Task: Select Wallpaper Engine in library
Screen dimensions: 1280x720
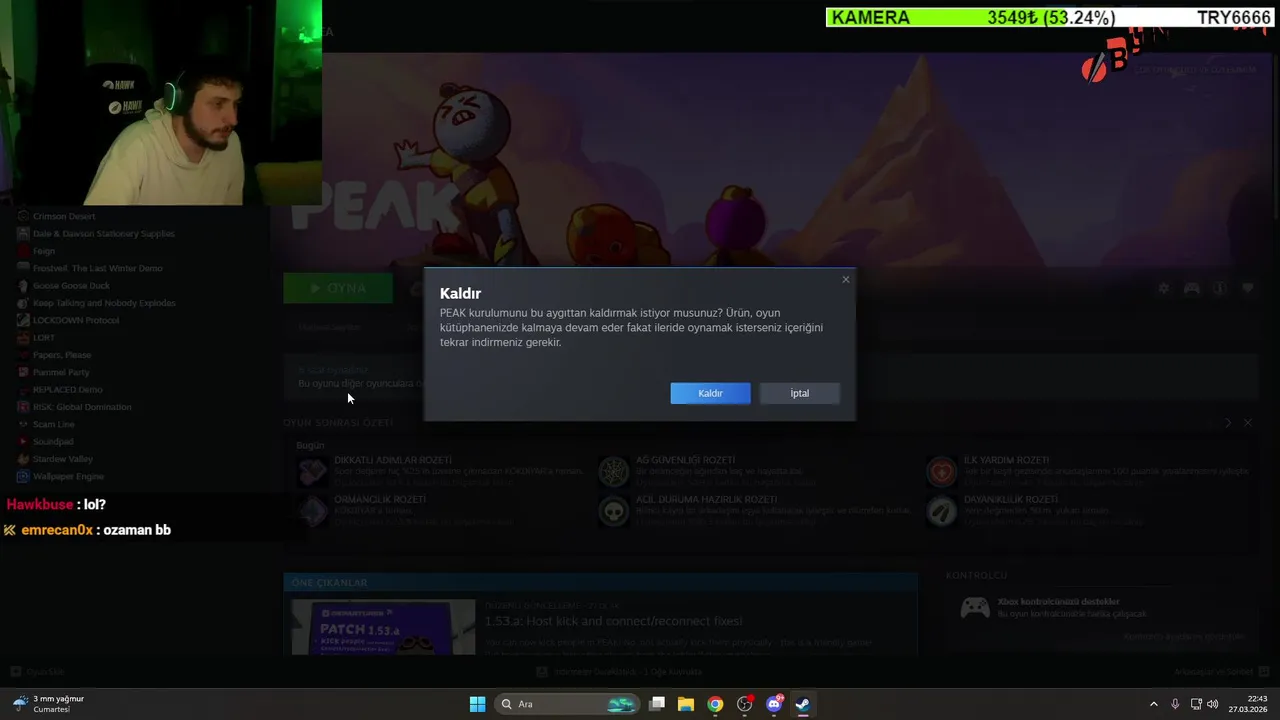Action: 68,476
